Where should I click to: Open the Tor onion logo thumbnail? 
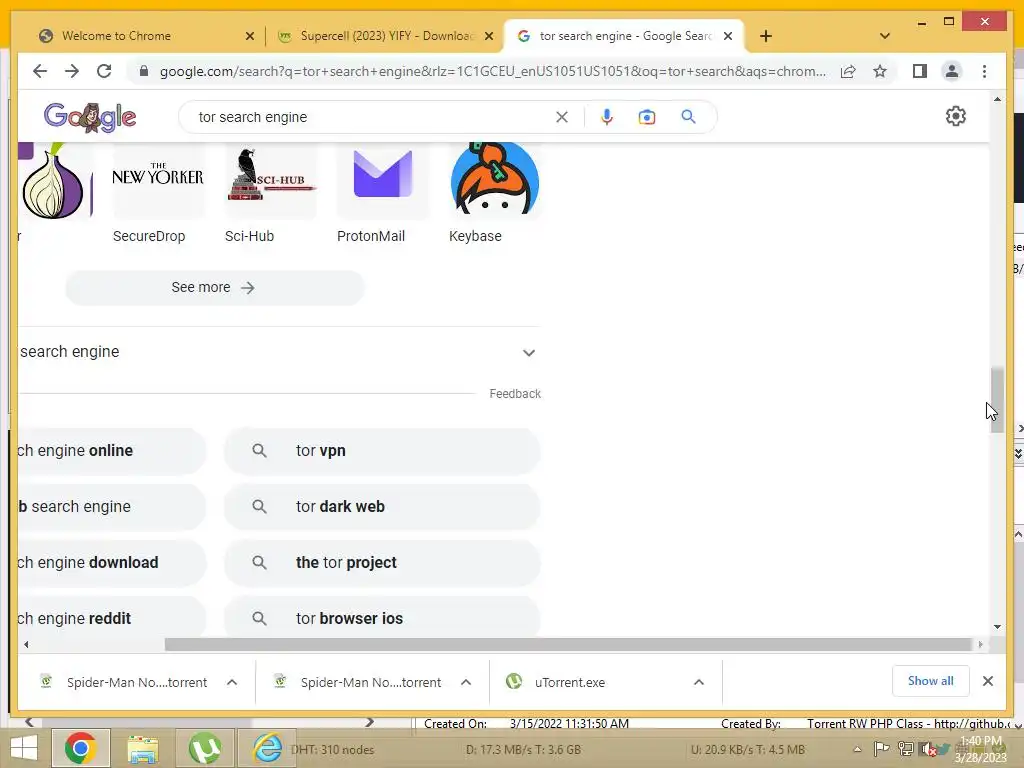point(54,182)
